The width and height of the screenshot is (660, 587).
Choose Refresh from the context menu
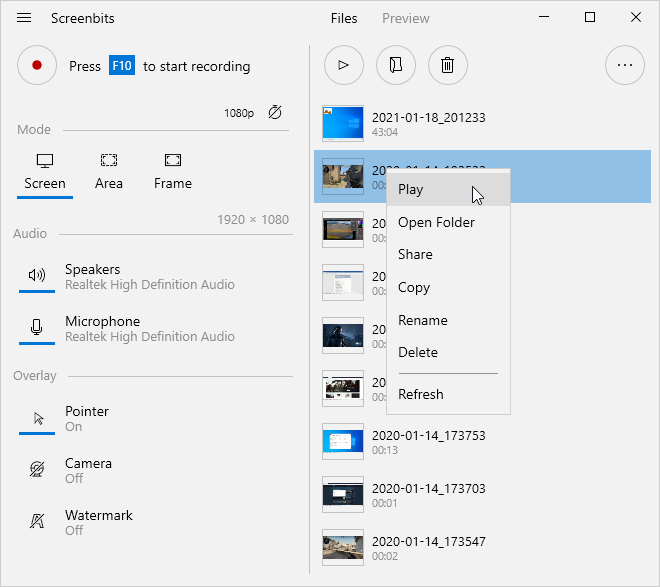tap(448, 394)
